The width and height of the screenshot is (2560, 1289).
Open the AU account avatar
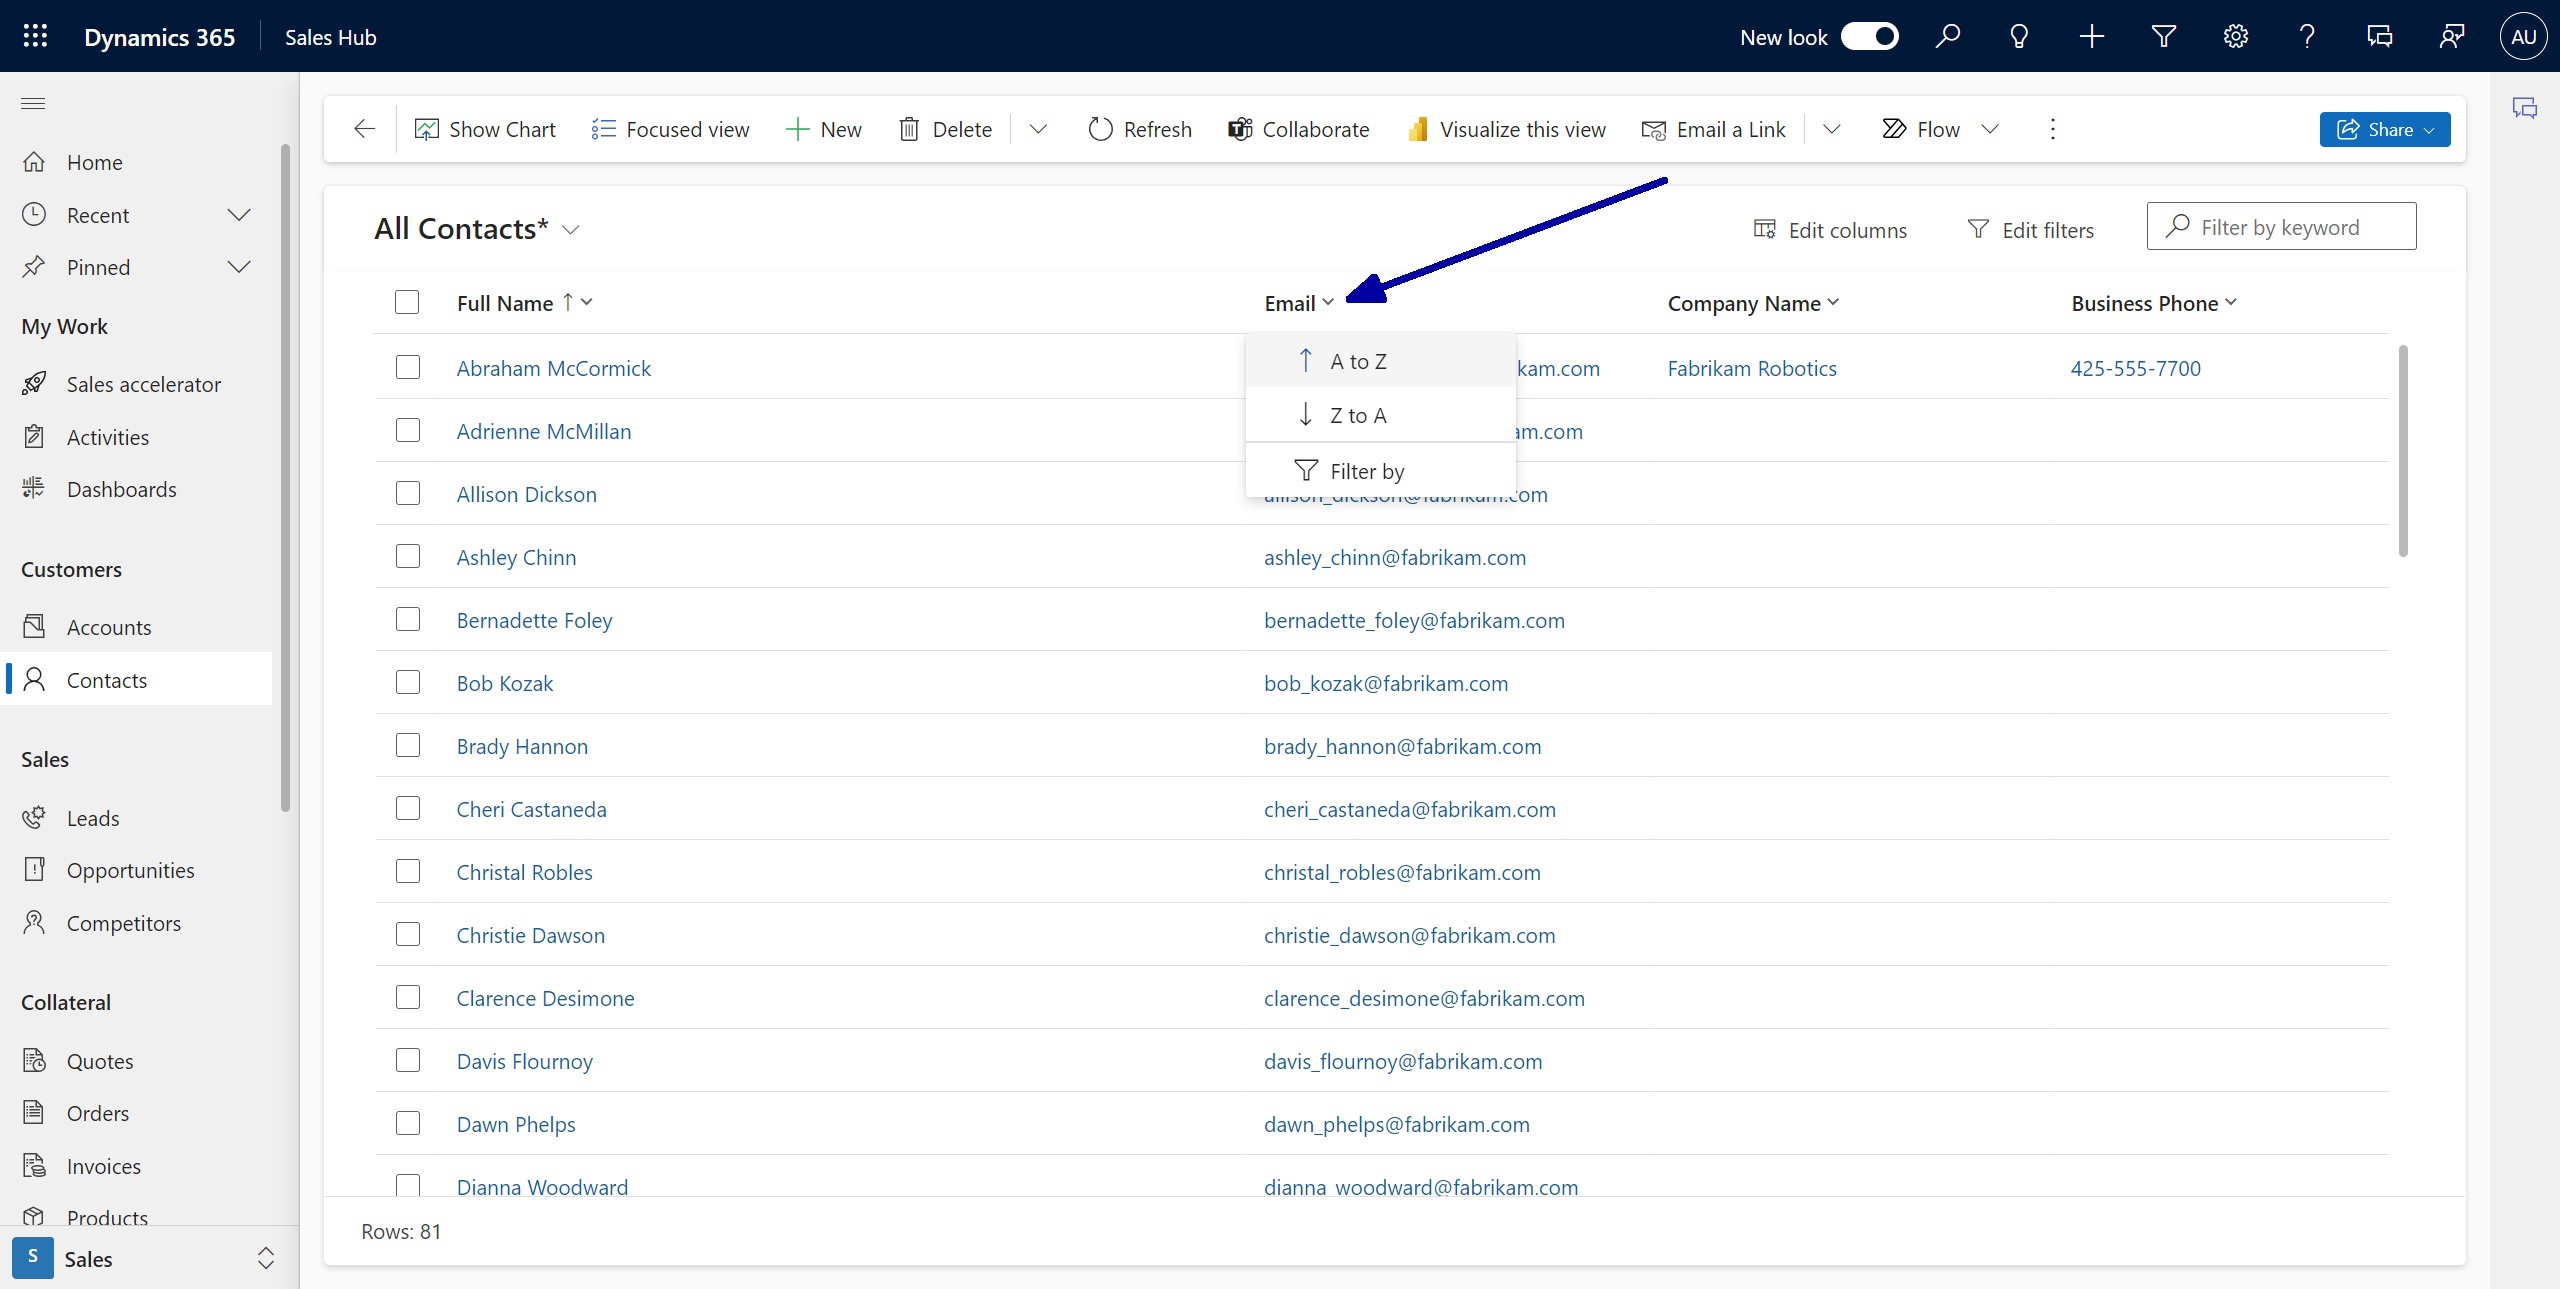click(2523, 37)
